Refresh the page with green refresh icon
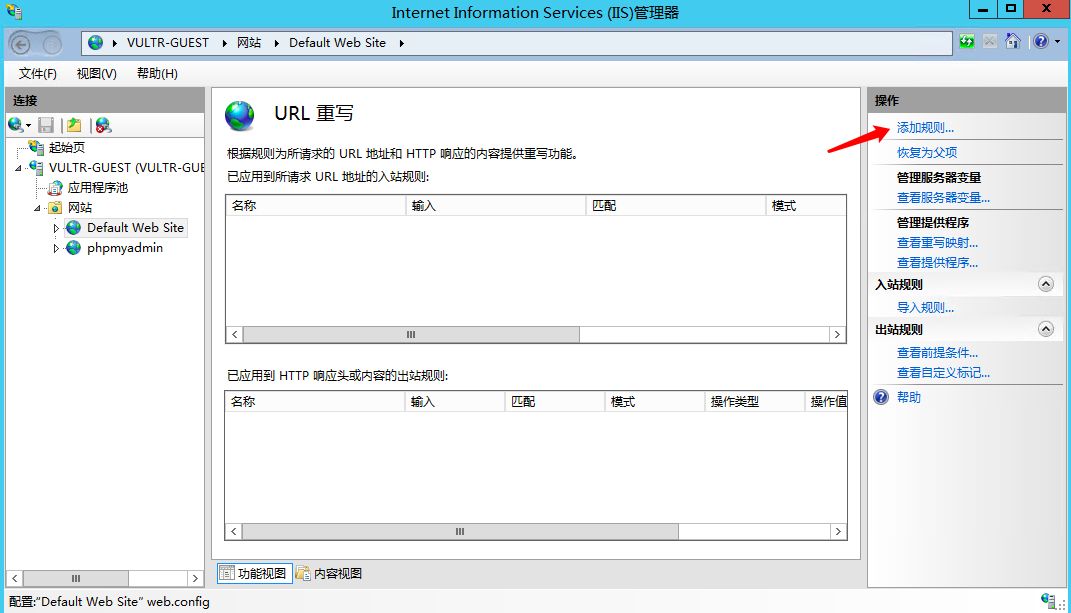1071x613 pixels. [x=966, y=42]
